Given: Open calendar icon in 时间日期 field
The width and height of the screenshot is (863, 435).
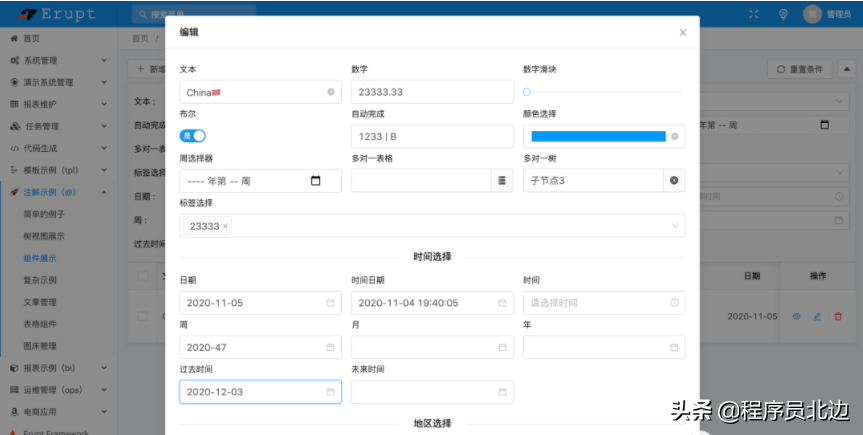Looking at the screenshot, I should [502, 303].
